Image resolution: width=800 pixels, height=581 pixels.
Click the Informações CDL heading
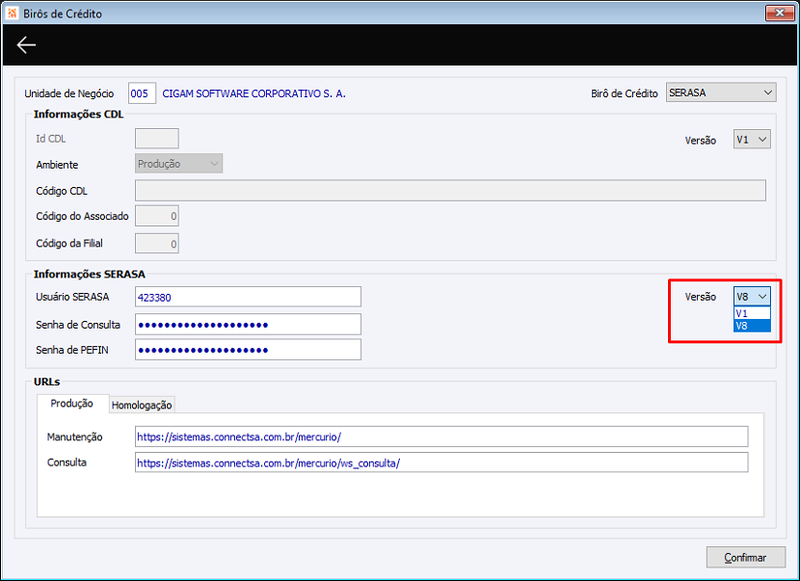(x=79, y=114)
